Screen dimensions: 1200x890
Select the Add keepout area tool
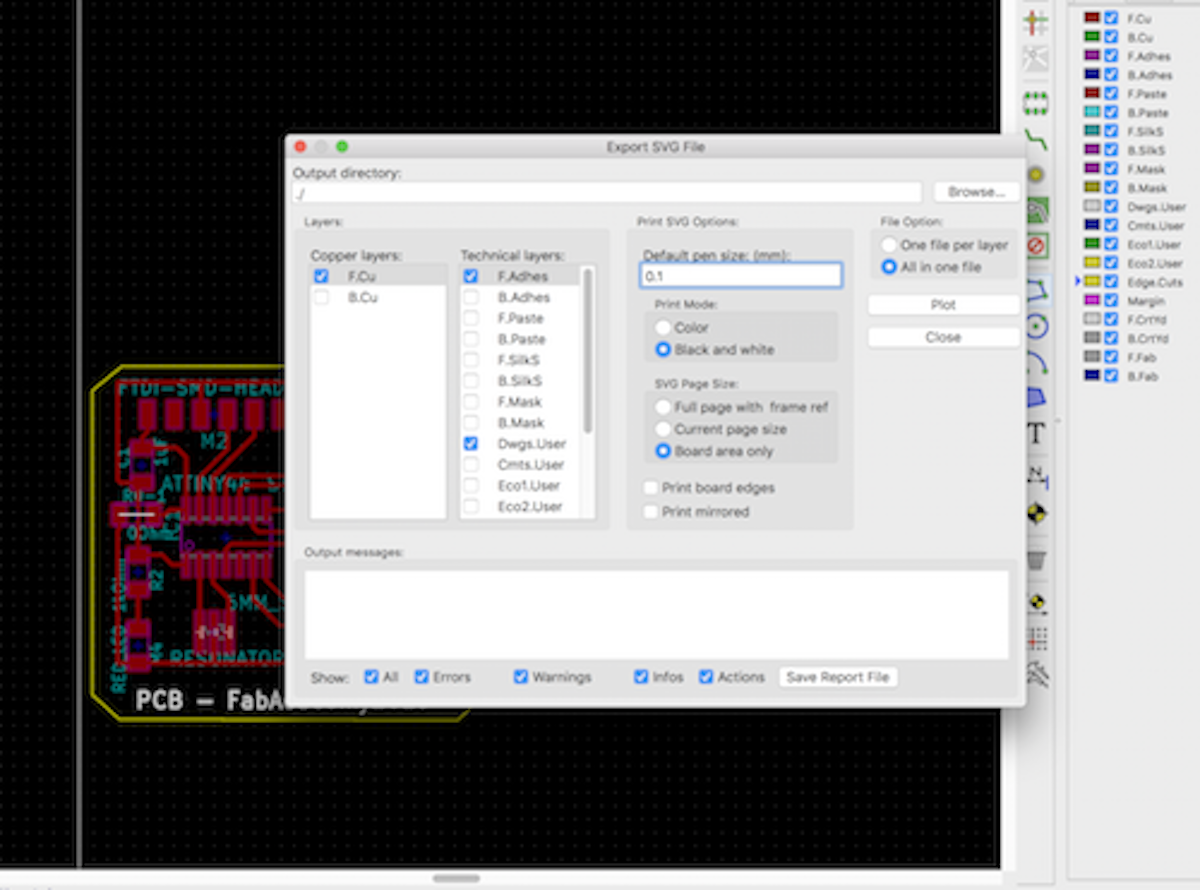[1036, 245]
